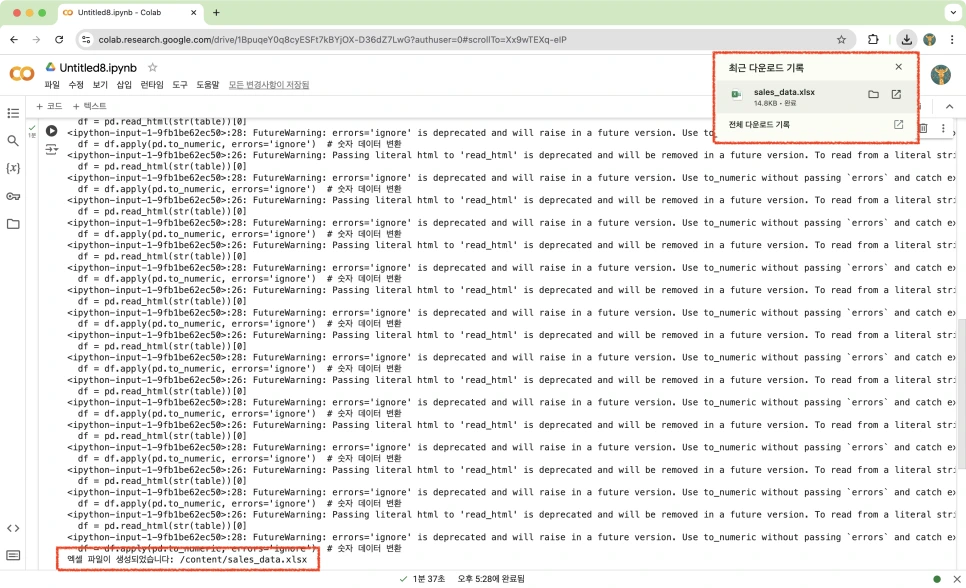Open the search panel in the sidebar
Screen dimensions: 966x588
click(13, 142)
